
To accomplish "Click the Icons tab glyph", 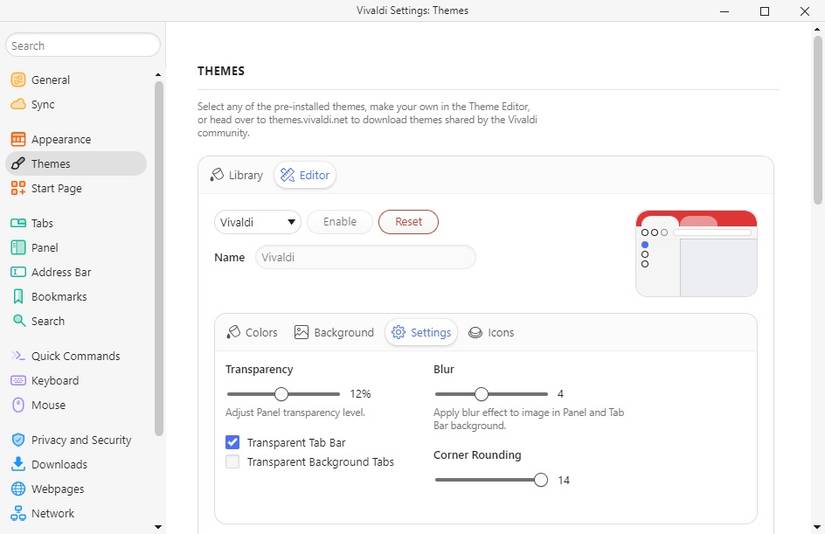I will 475,333.
